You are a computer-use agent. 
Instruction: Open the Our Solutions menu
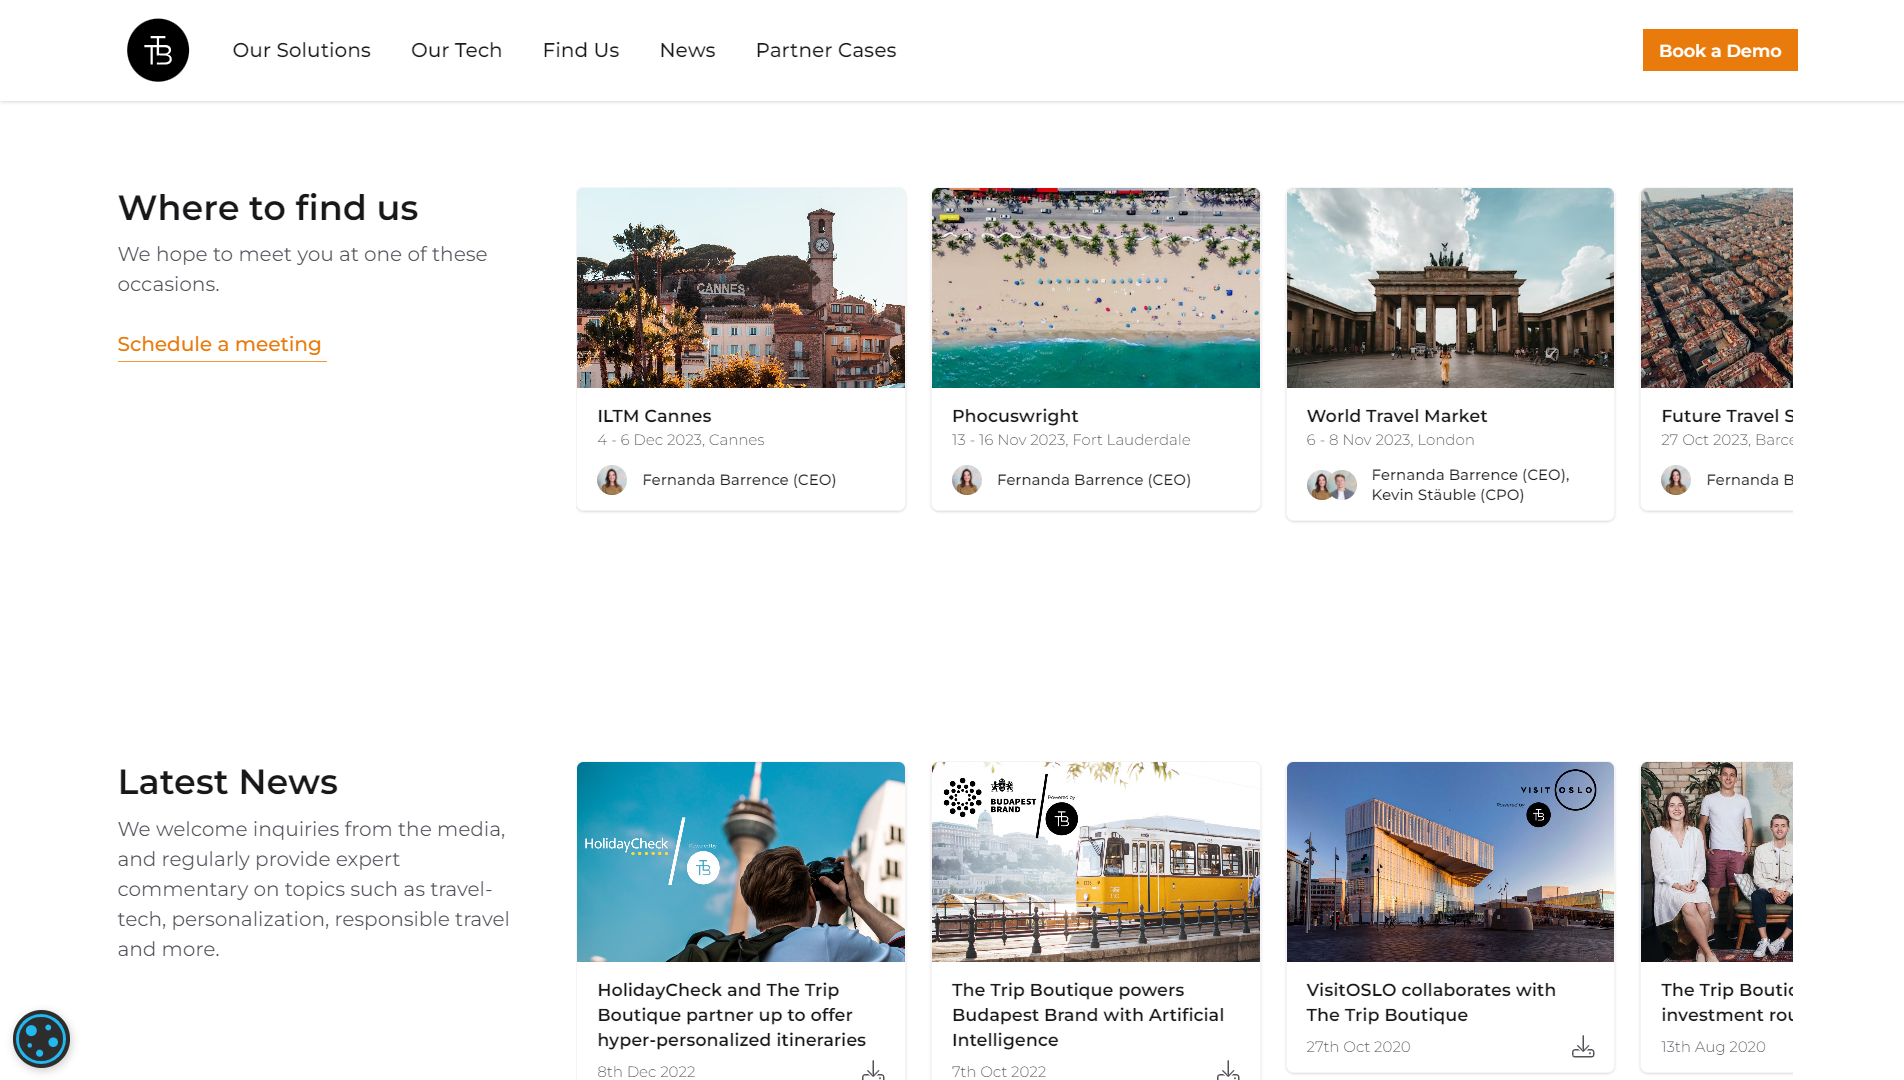pyautogui.click(x=301, y=50)
